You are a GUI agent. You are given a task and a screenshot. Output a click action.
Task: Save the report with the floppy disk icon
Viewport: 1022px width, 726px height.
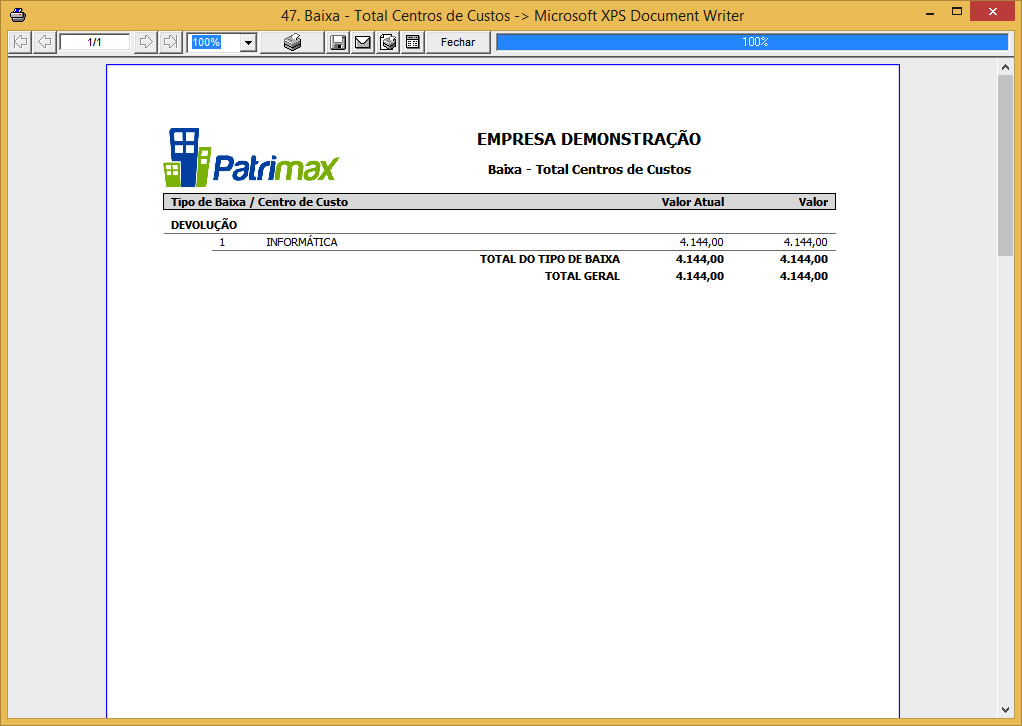pyautogui.click(x=338, y=42)
